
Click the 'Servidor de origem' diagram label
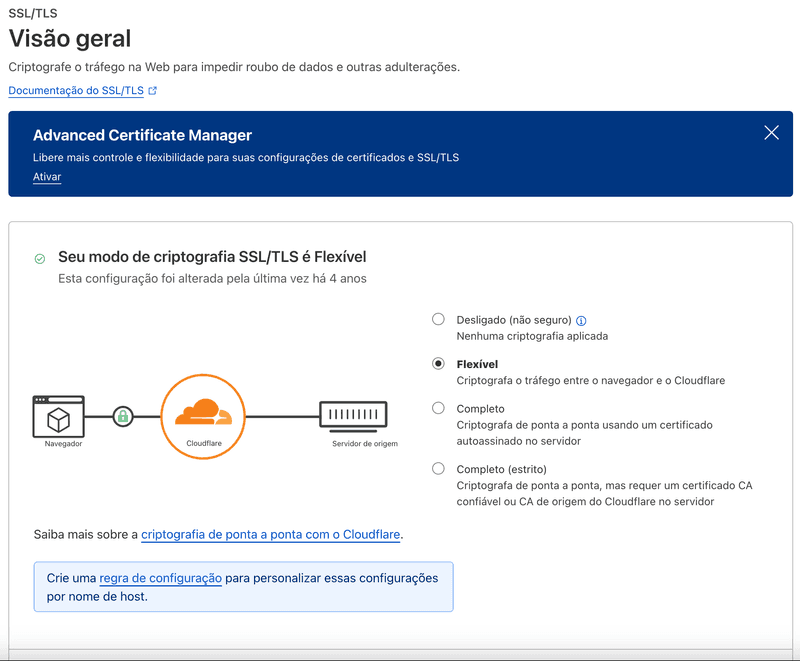(365, 444)
